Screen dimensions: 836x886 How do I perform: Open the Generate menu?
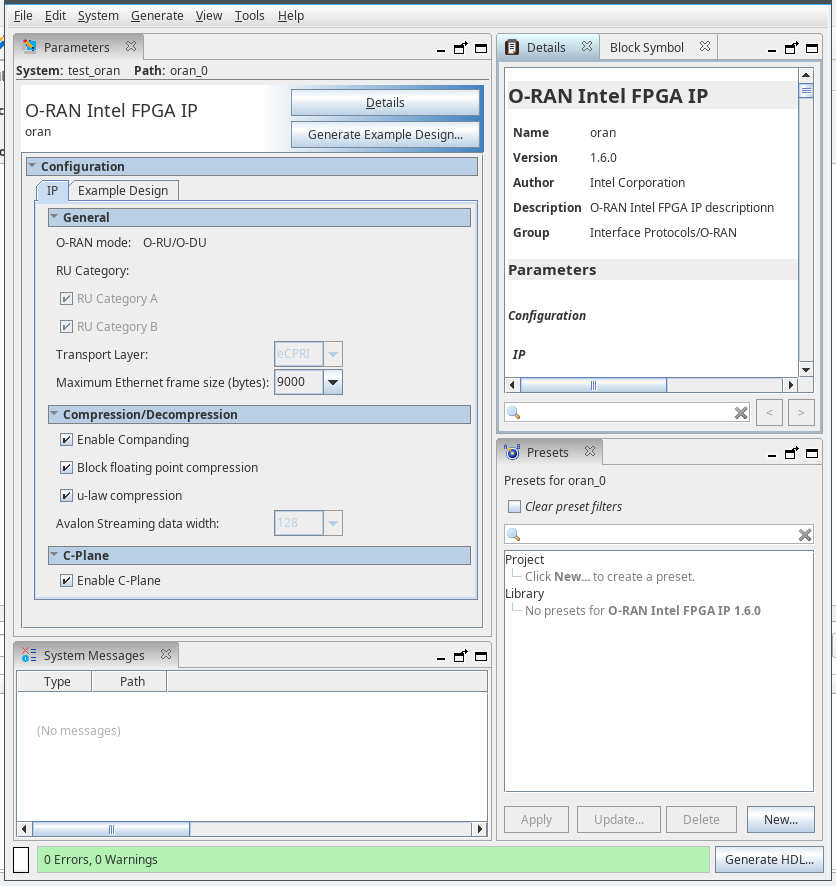pyautogui.click(x=157, y=16)
